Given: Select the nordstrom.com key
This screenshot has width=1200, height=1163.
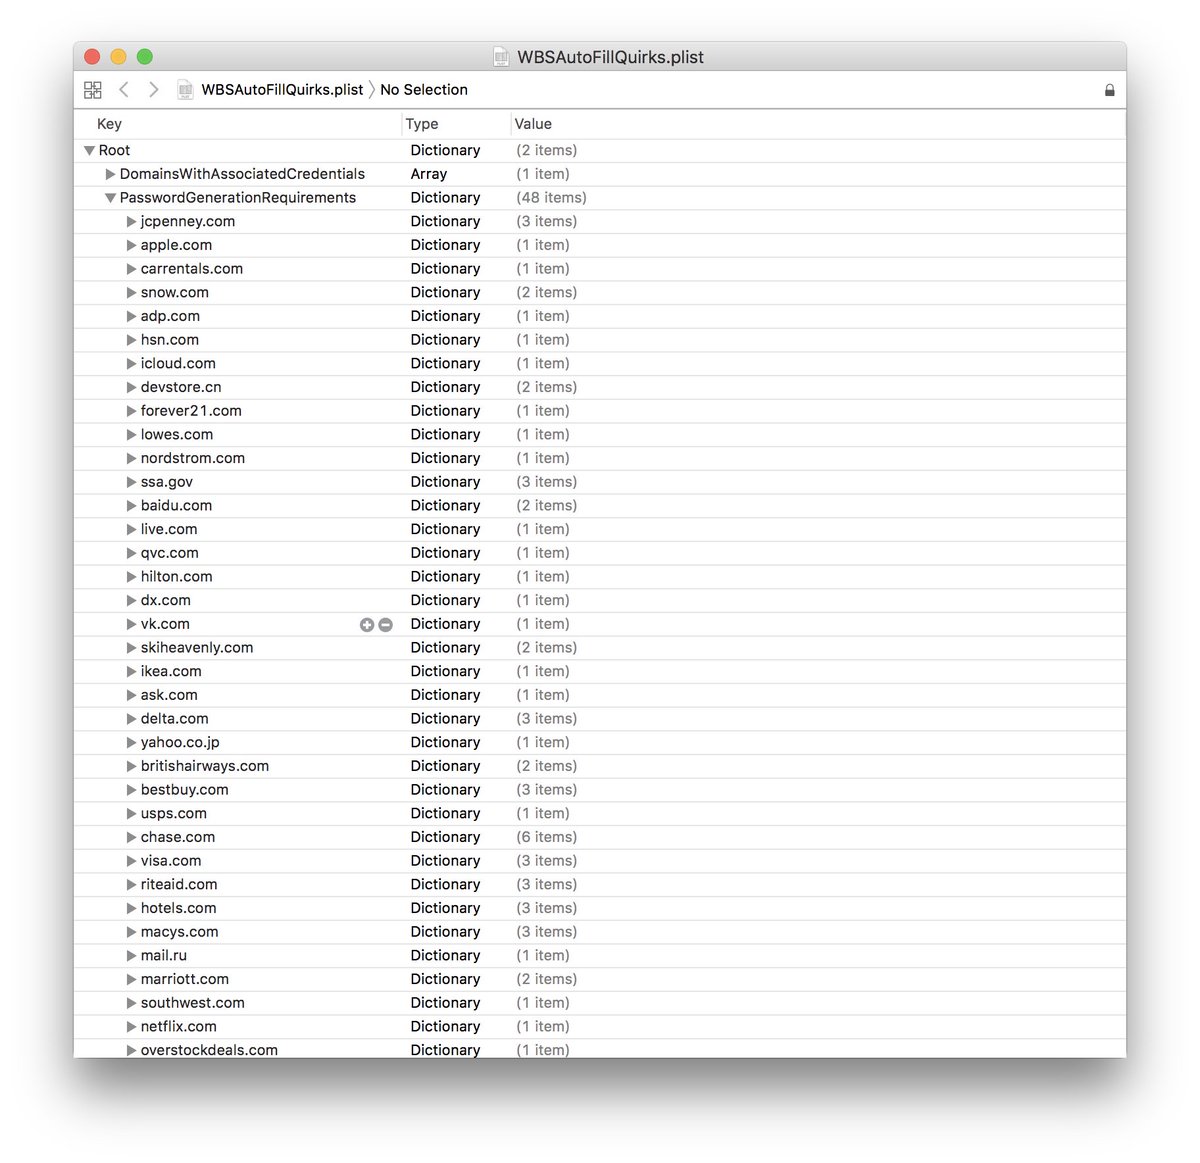Looking at the screenshot, I should coord(193,458).
